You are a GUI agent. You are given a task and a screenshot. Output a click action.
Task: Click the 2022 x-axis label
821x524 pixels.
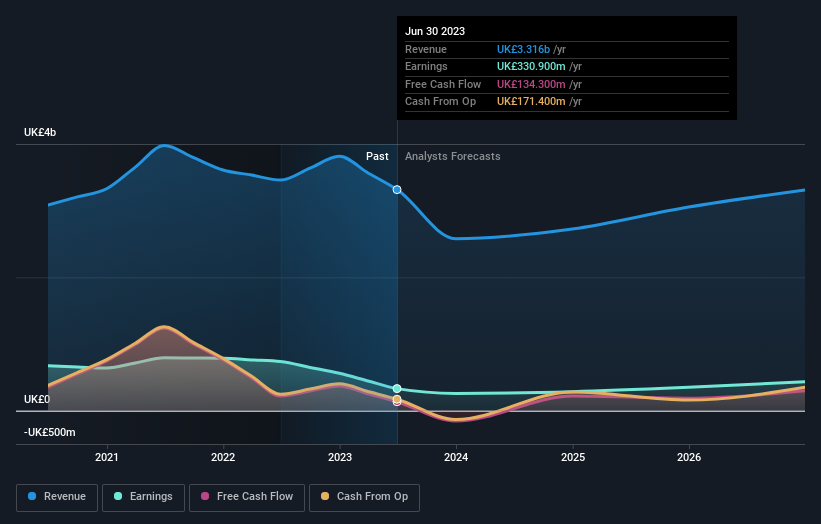(x=223, y=457)
